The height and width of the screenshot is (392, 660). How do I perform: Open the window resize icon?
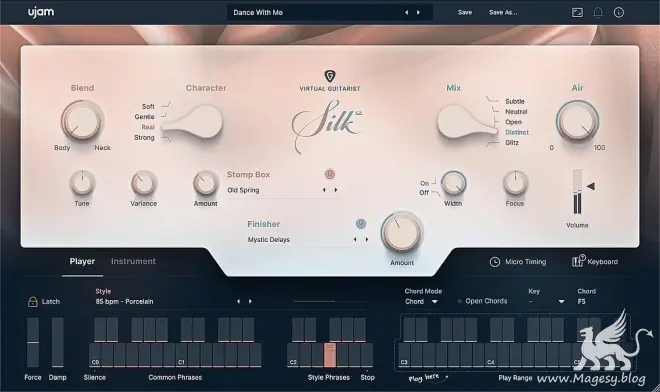click(578, 13)
